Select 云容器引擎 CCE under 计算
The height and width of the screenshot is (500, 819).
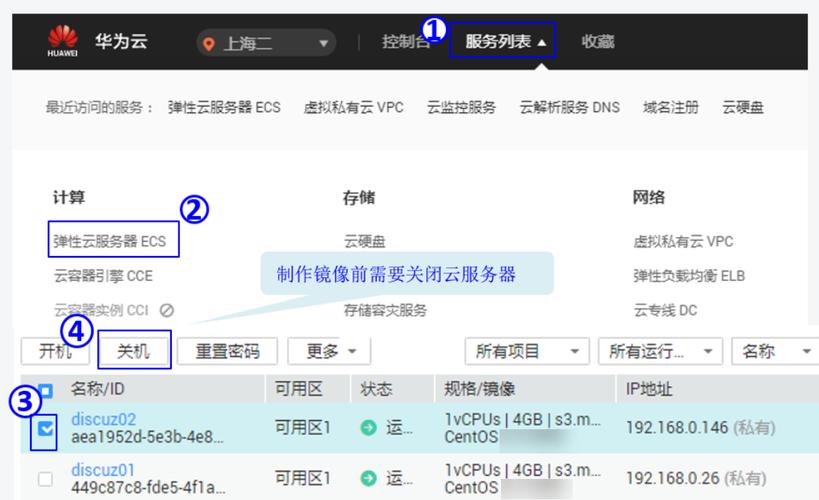(x=103, y=275)
